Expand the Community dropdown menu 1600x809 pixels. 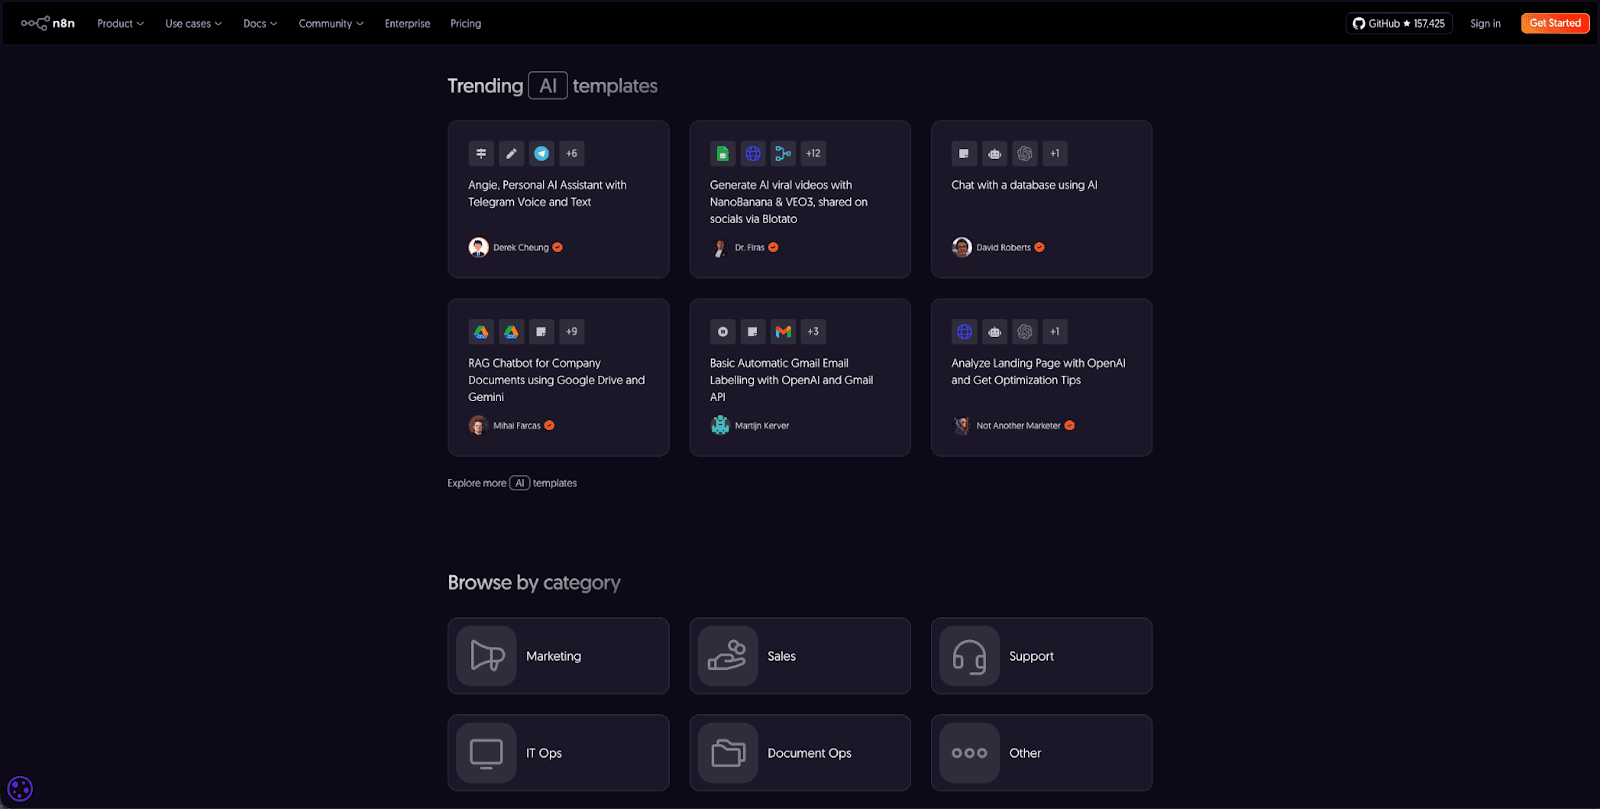pyautogui.click(x=331, y=23)
